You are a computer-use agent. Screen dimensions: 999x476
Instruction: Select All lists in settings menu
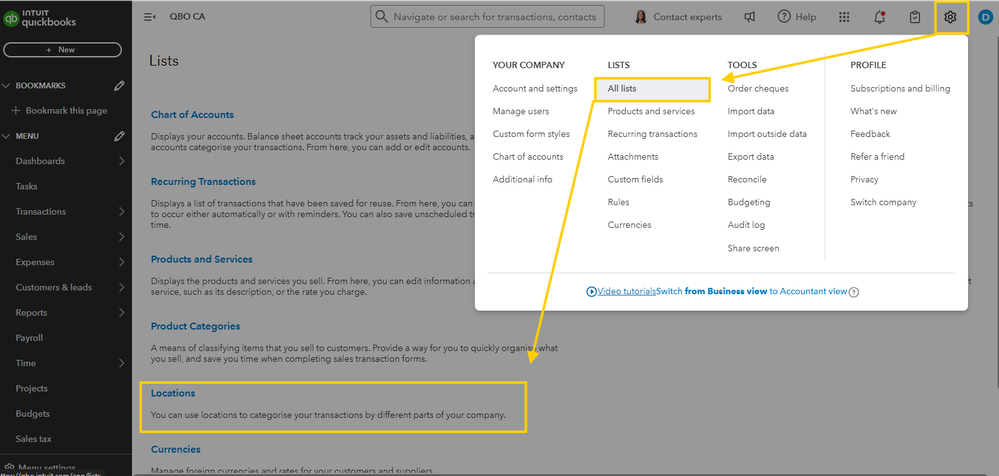tap(652, 89)
